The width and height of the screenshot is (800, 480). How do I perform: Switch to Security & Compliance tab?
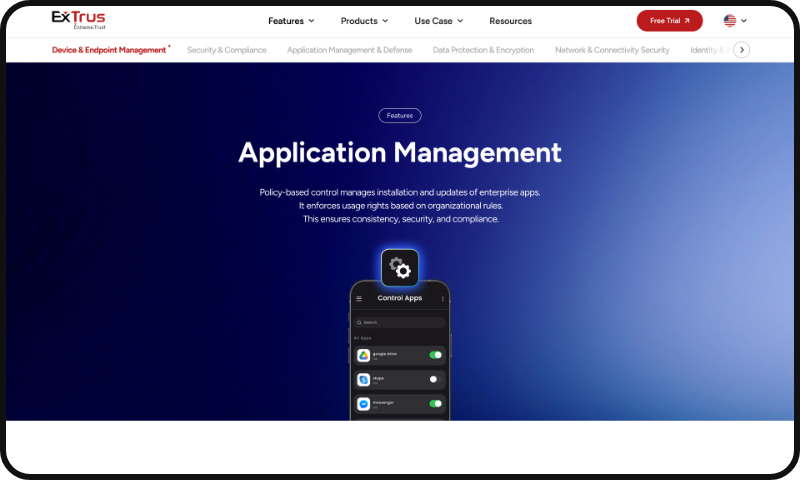click(x=227, y=50)
